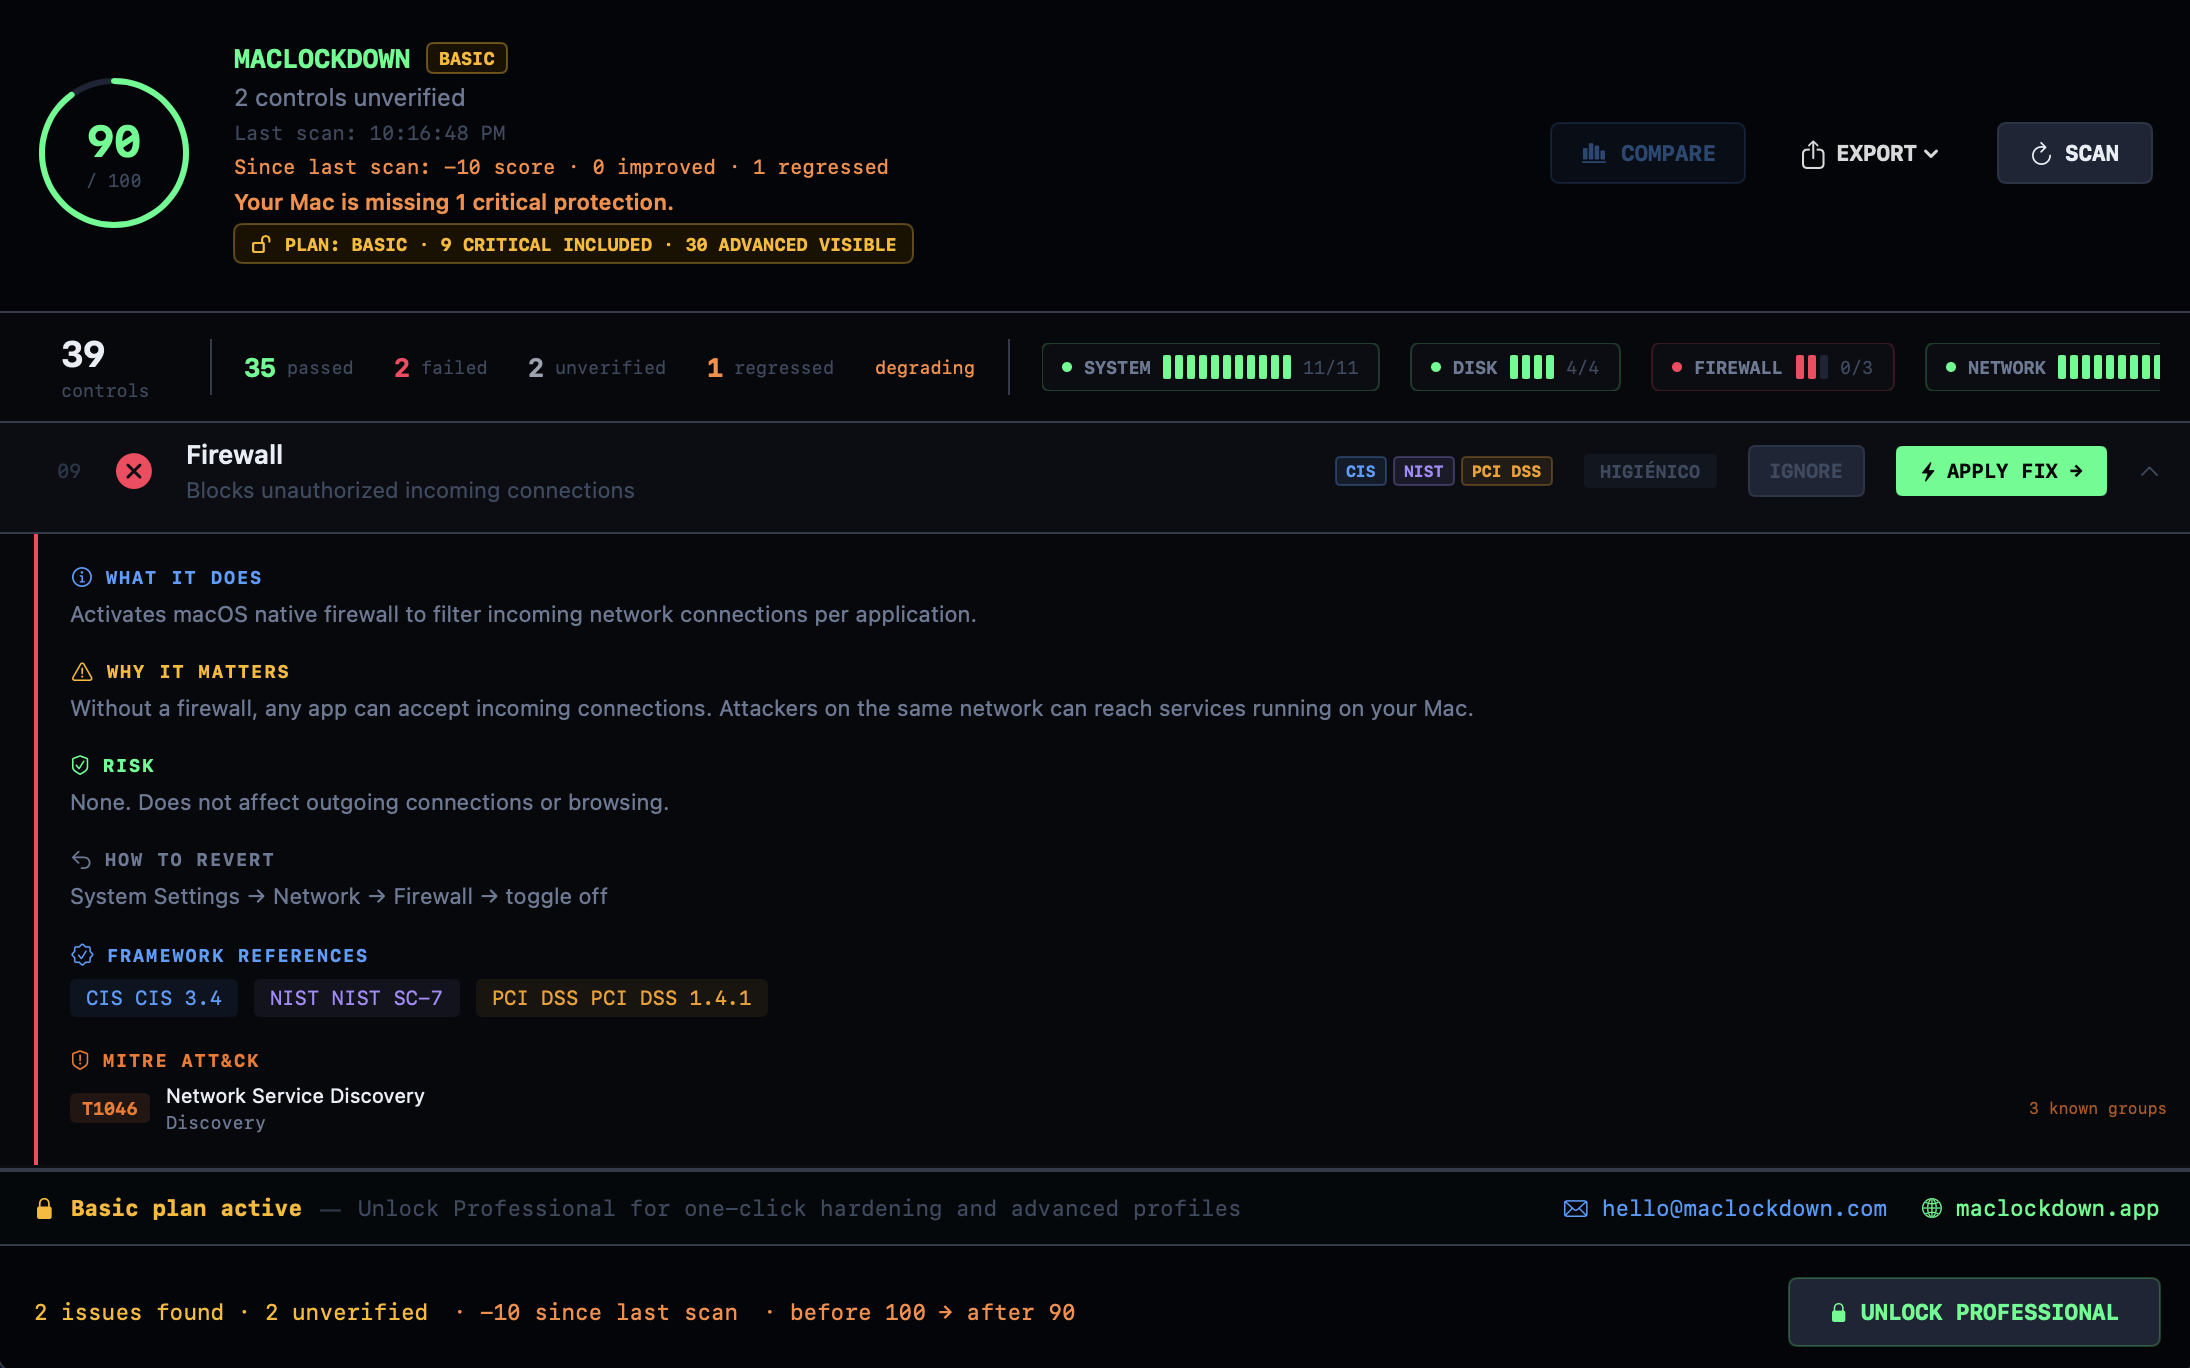The width and height of the screenshot is (2190, 1368).
Task: Click the 3 known groups text
Action: coord(2097,1108)
